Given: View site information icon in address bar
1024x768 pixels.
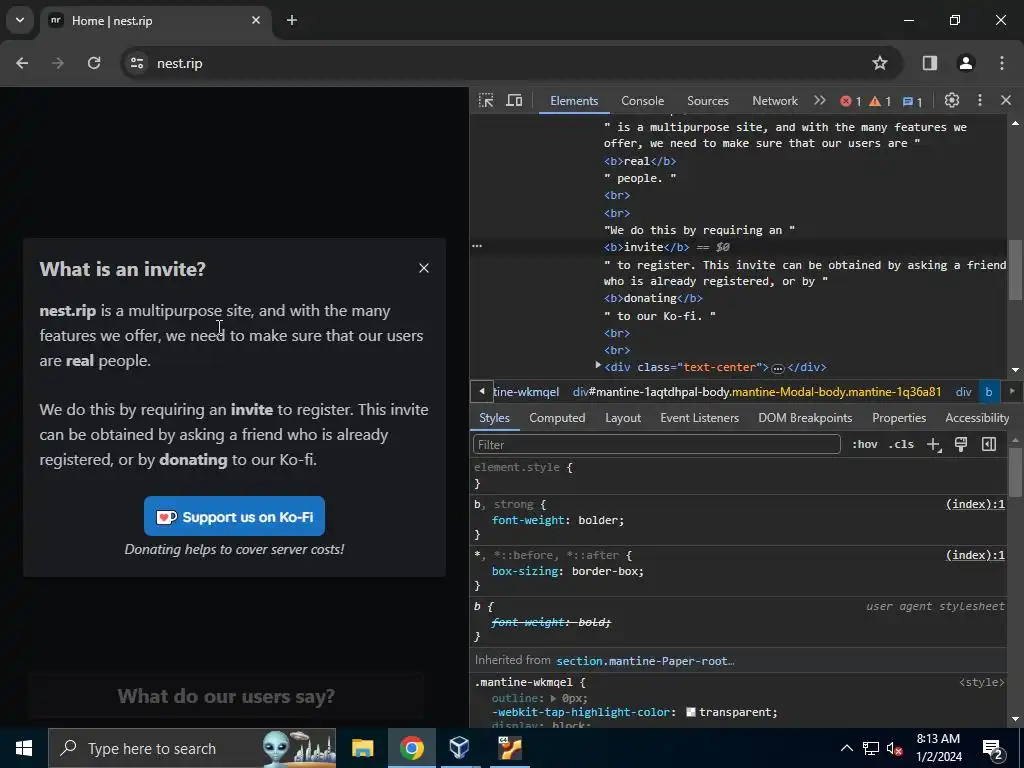Looking at the screenshot, I should pyautogui.click(x=137, y=63).
